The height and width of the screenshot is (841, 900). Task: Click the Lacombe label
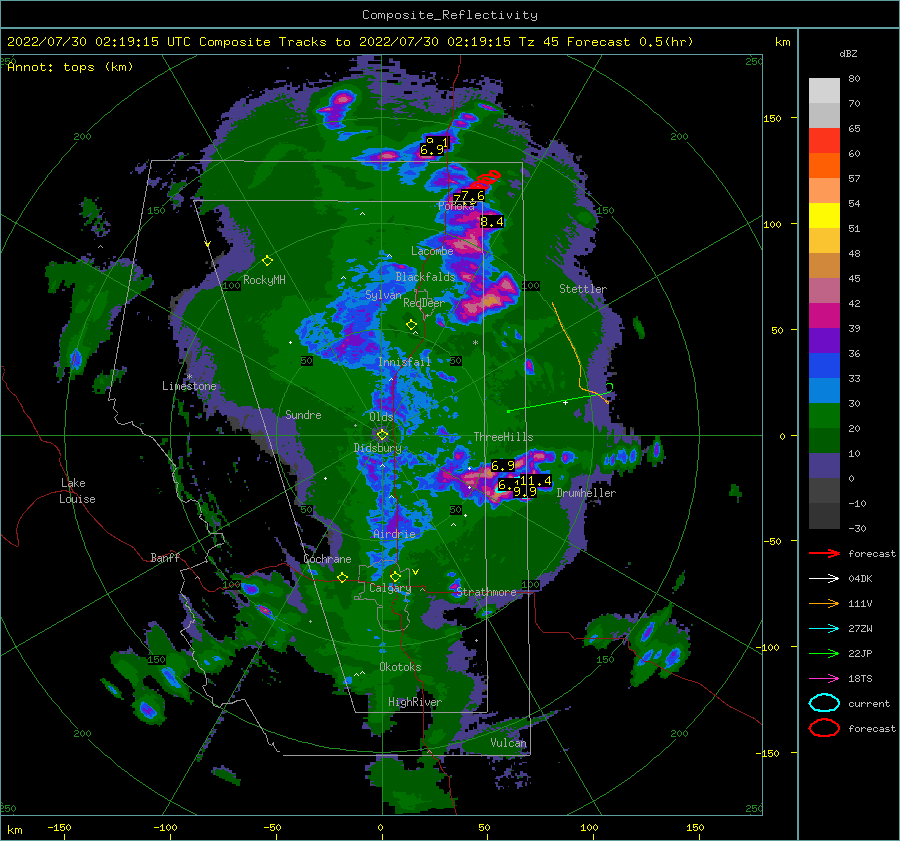point(432,251)
